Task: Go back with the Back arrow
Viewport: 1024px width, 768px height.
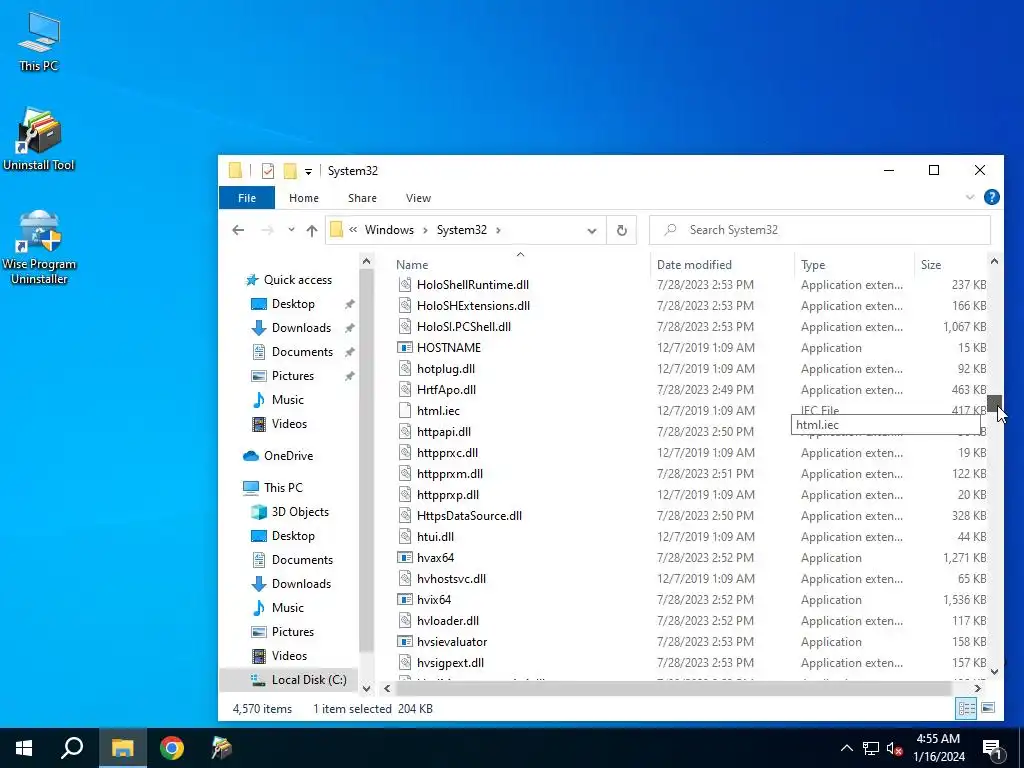Action: 238,230
